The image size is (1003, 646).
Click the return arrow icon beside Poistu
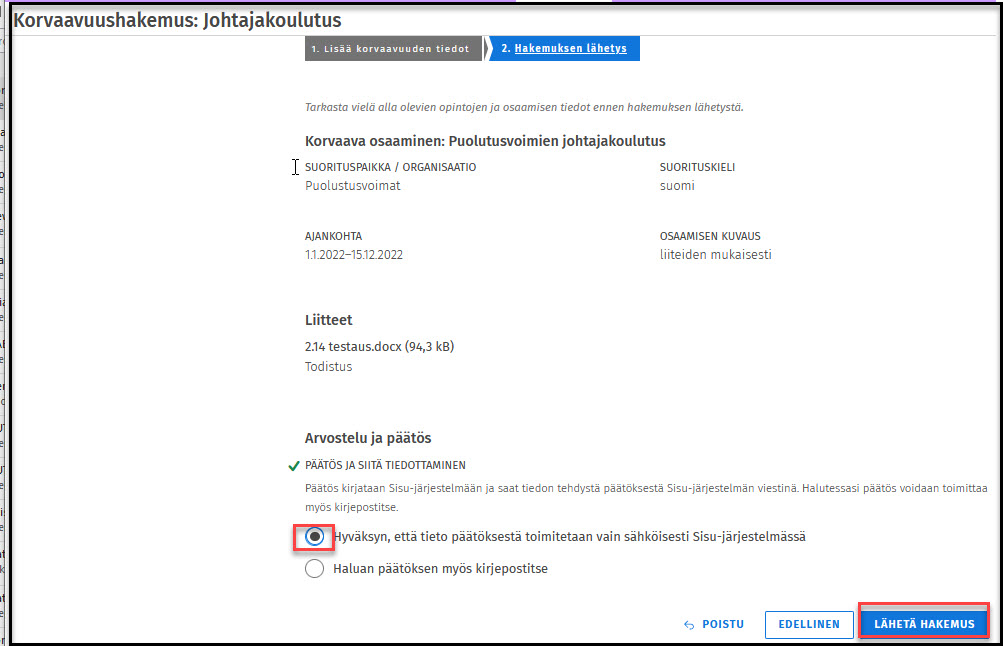[689, 624]
